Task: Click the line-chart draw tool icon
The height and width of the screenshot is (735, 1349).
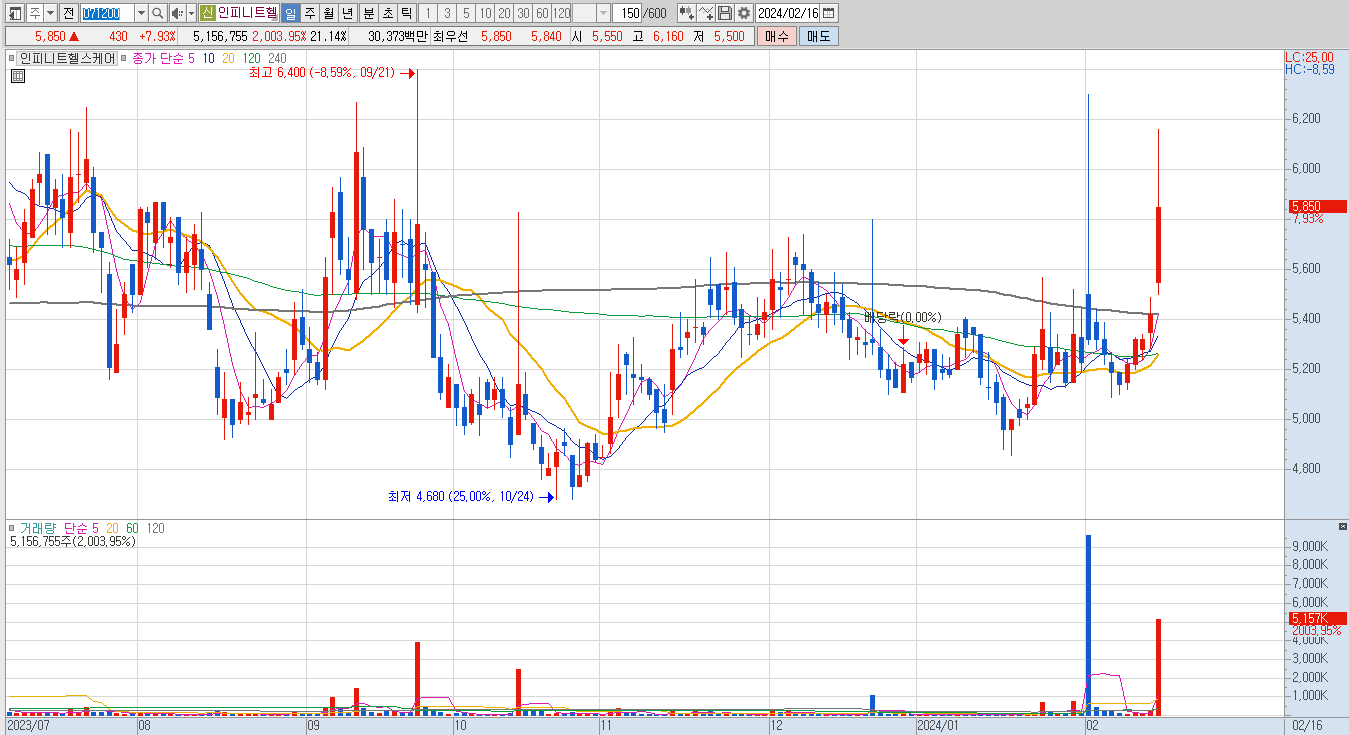Action: point(707,13)
